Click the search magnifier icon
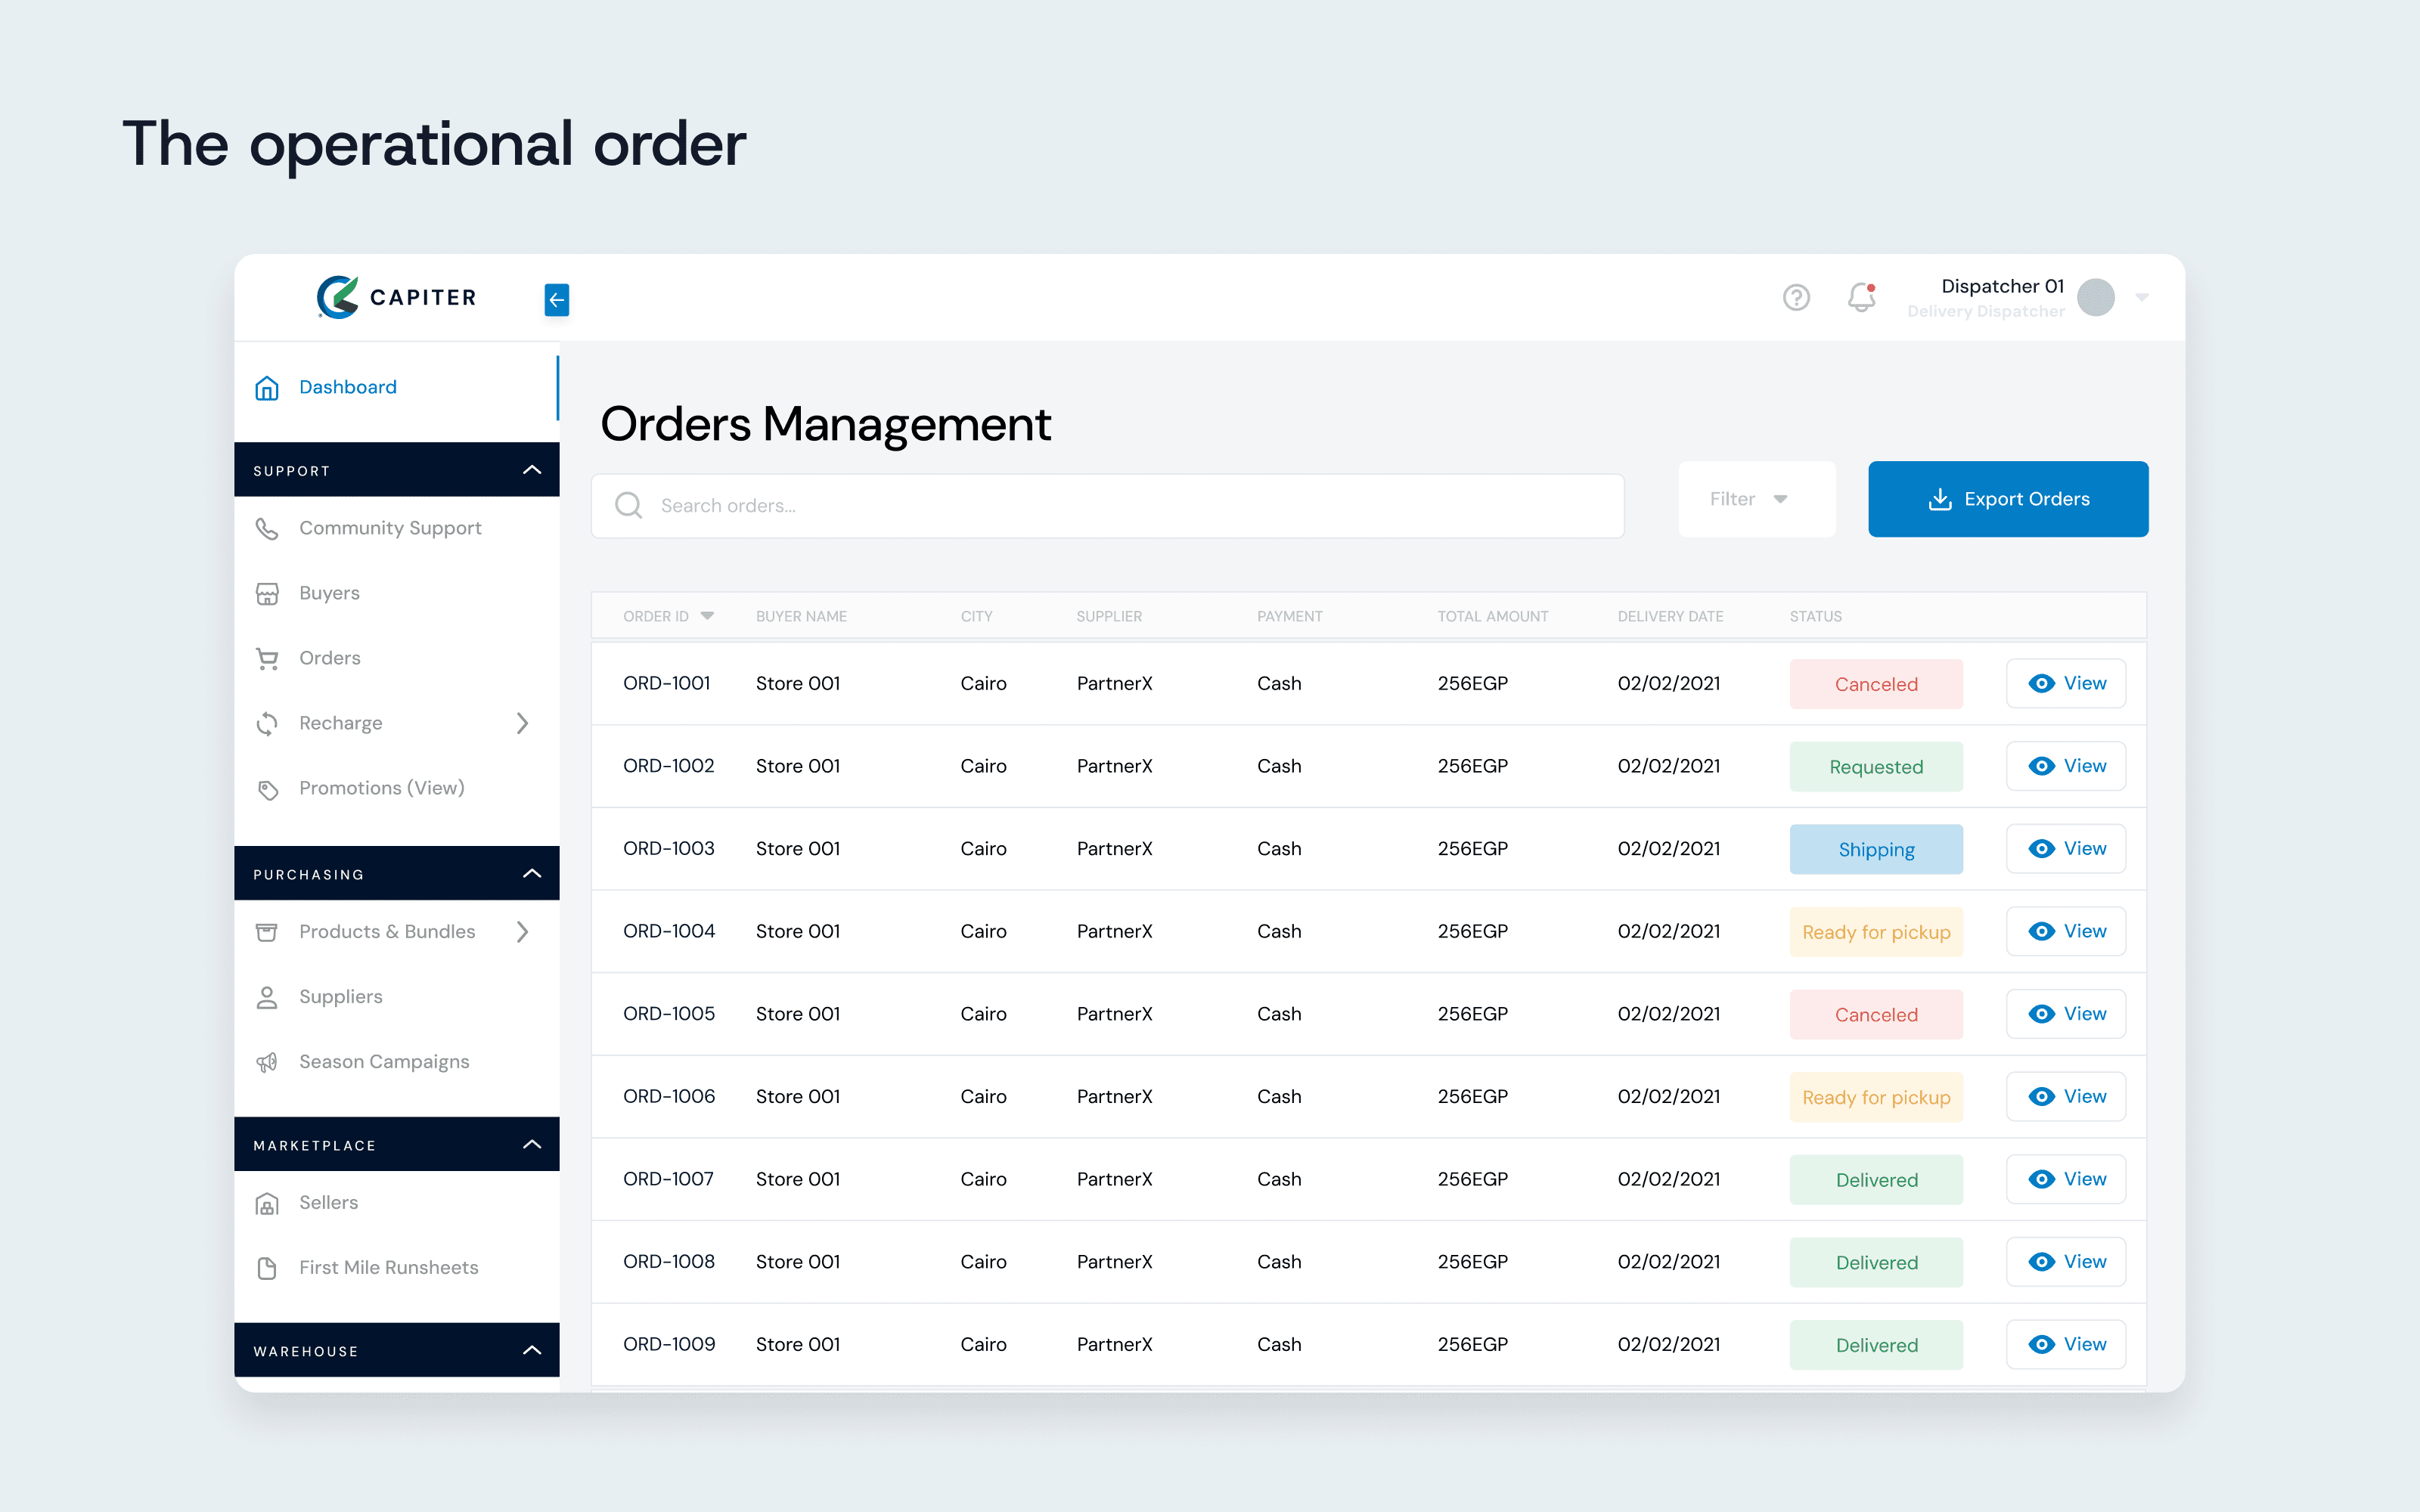This screenshot has width=2420, height=1512. [x=628, y=505]
